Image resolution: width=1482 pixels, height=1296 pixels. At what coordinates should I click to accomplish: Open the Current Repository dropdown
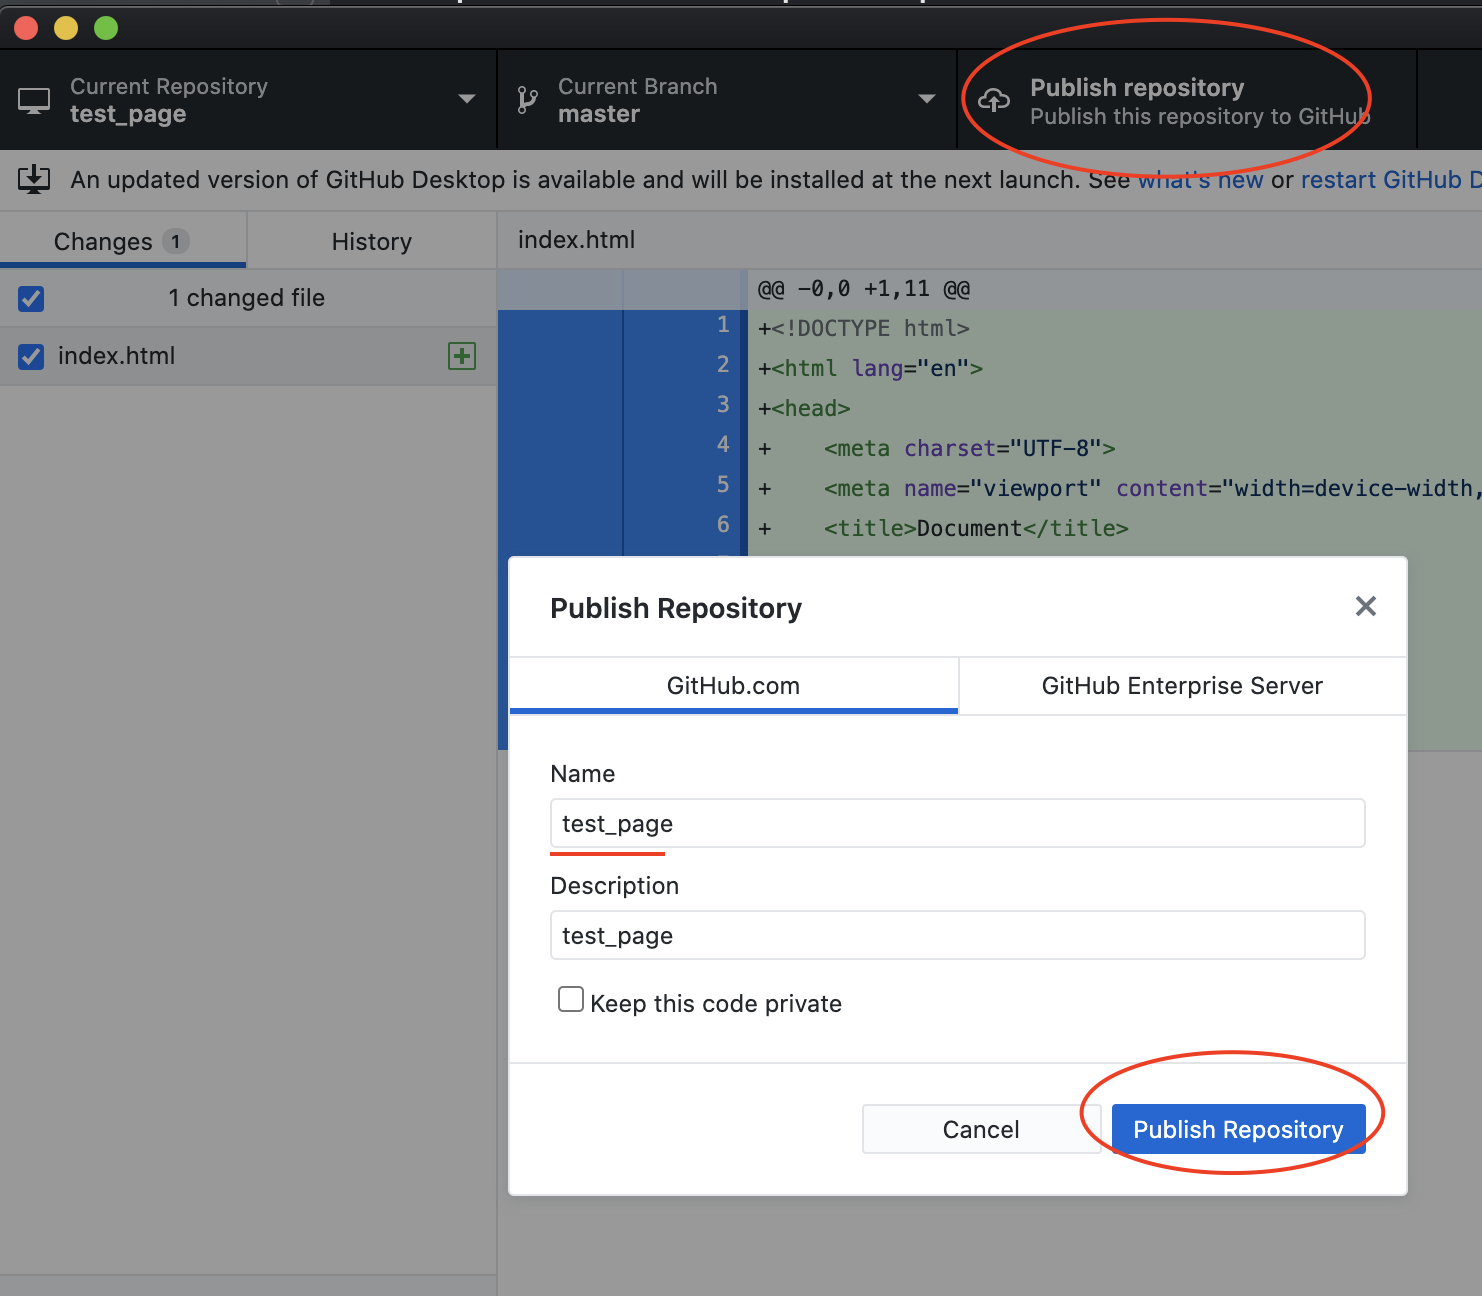466,99
